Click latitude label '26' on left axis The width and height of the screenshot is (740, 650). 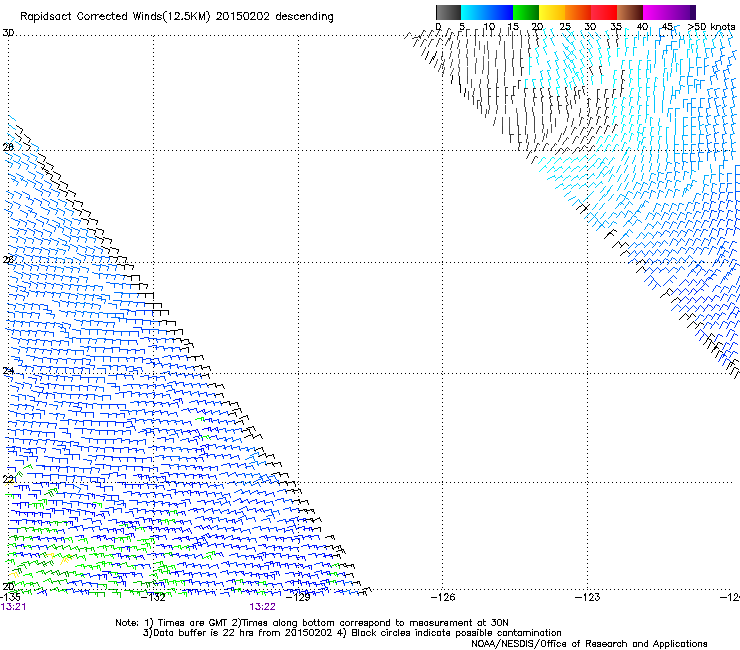tap(8, 260)
